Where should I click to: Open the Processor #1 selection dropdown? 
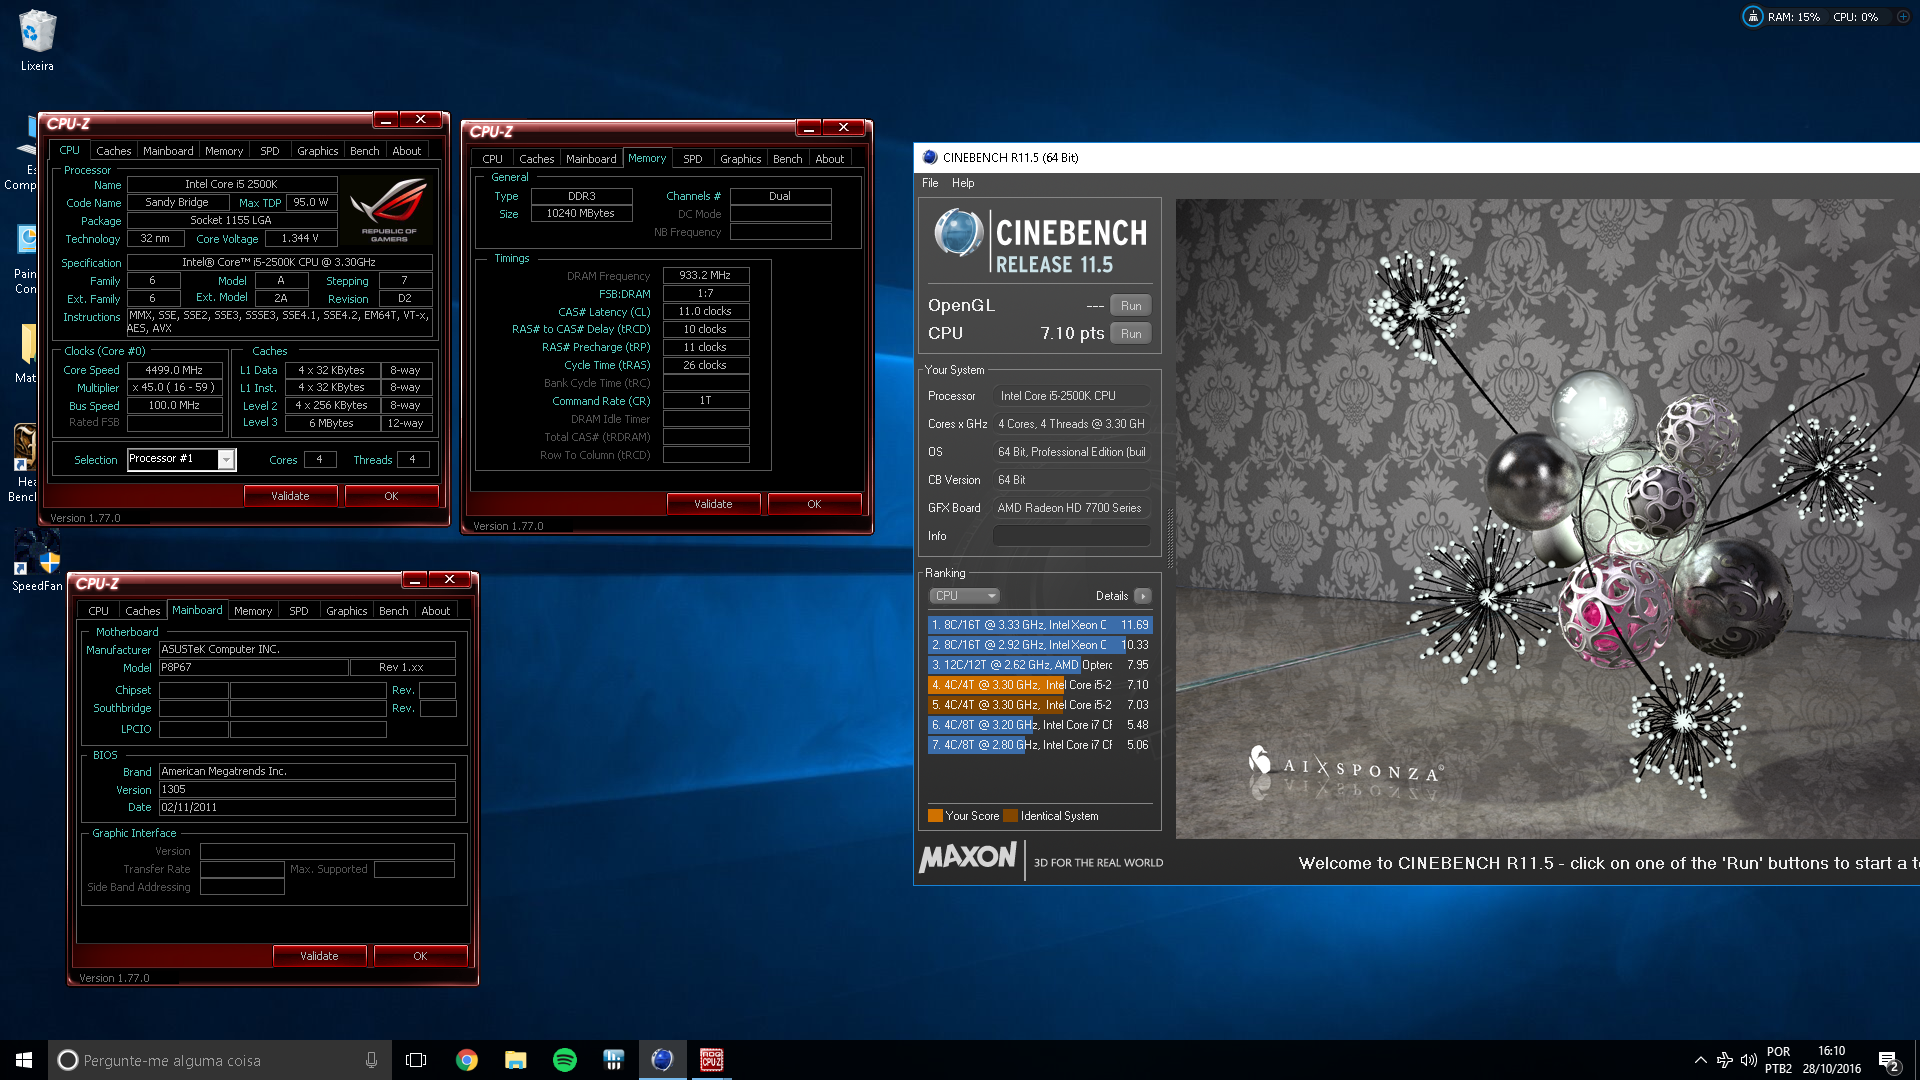point(226,459)
